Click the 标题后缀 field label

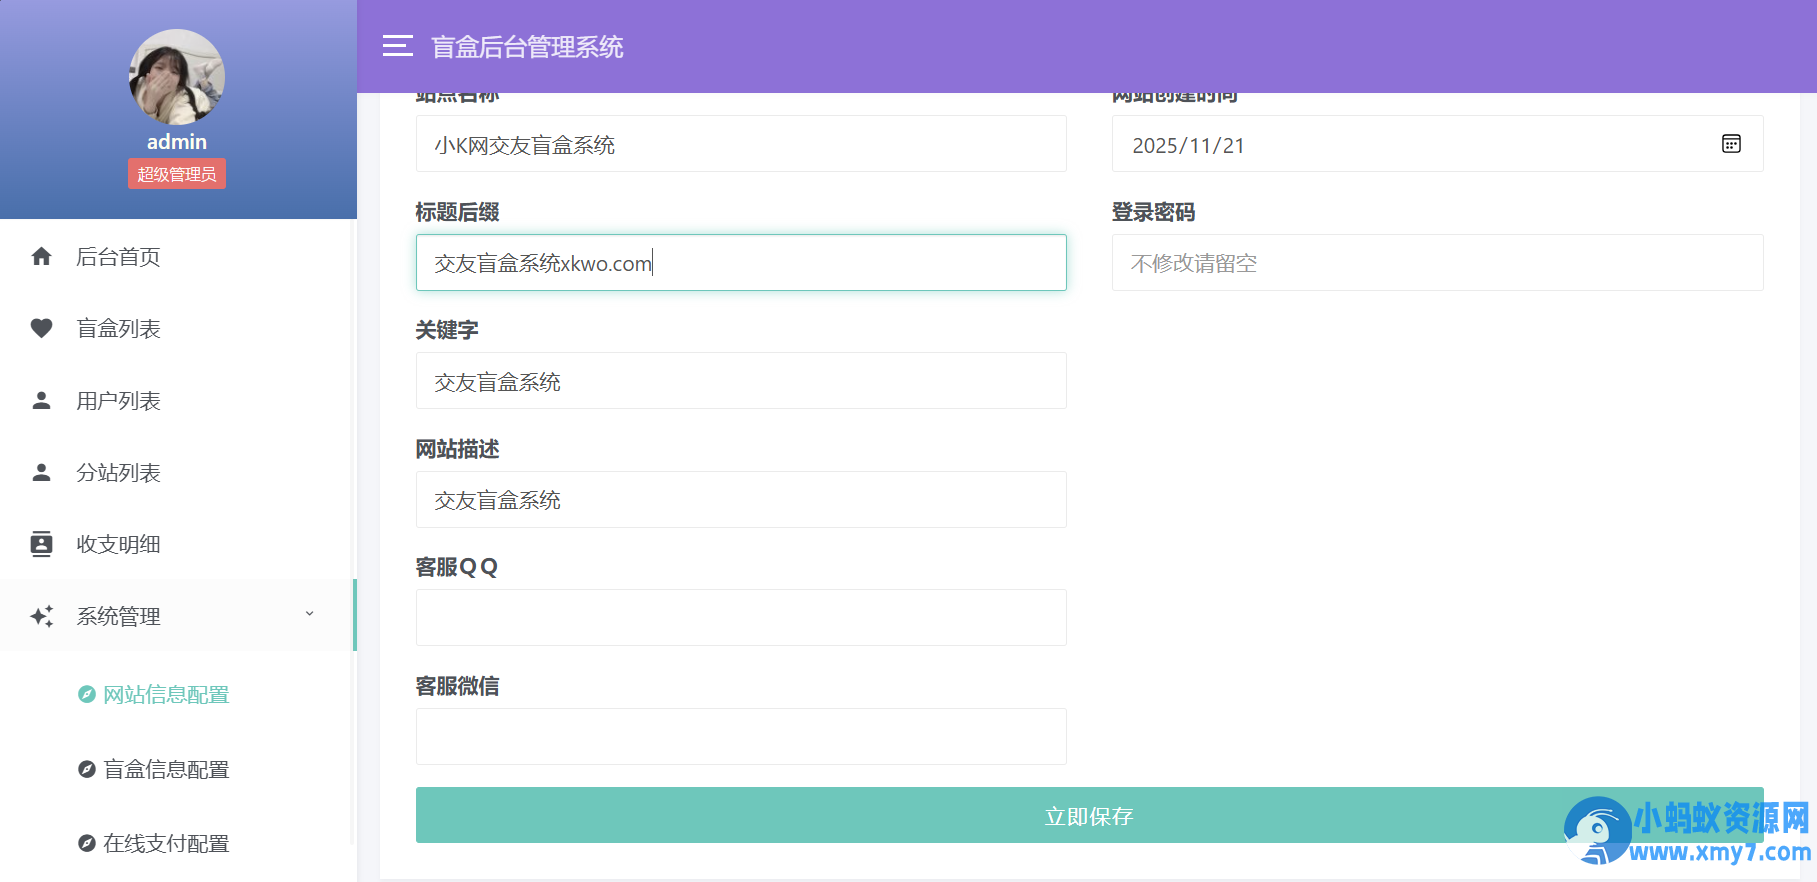coord(457,212)
